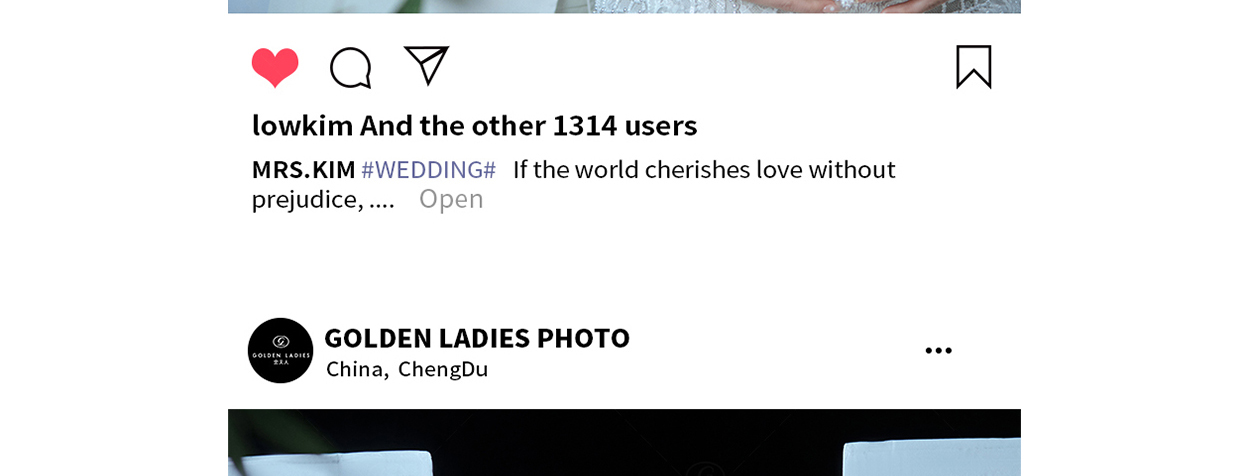This screenshot has height=476, width=1250.
Task: Share the post using the paper plane icon
Action: tap(427, 66)
